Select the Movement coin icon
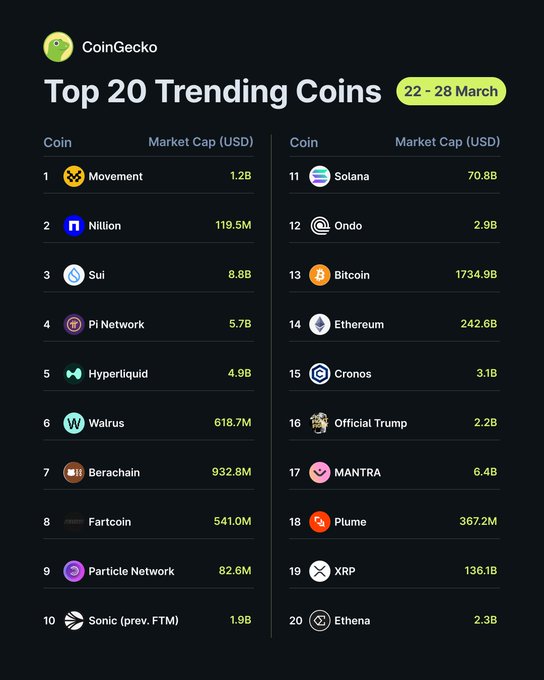 tap(74, 177)
